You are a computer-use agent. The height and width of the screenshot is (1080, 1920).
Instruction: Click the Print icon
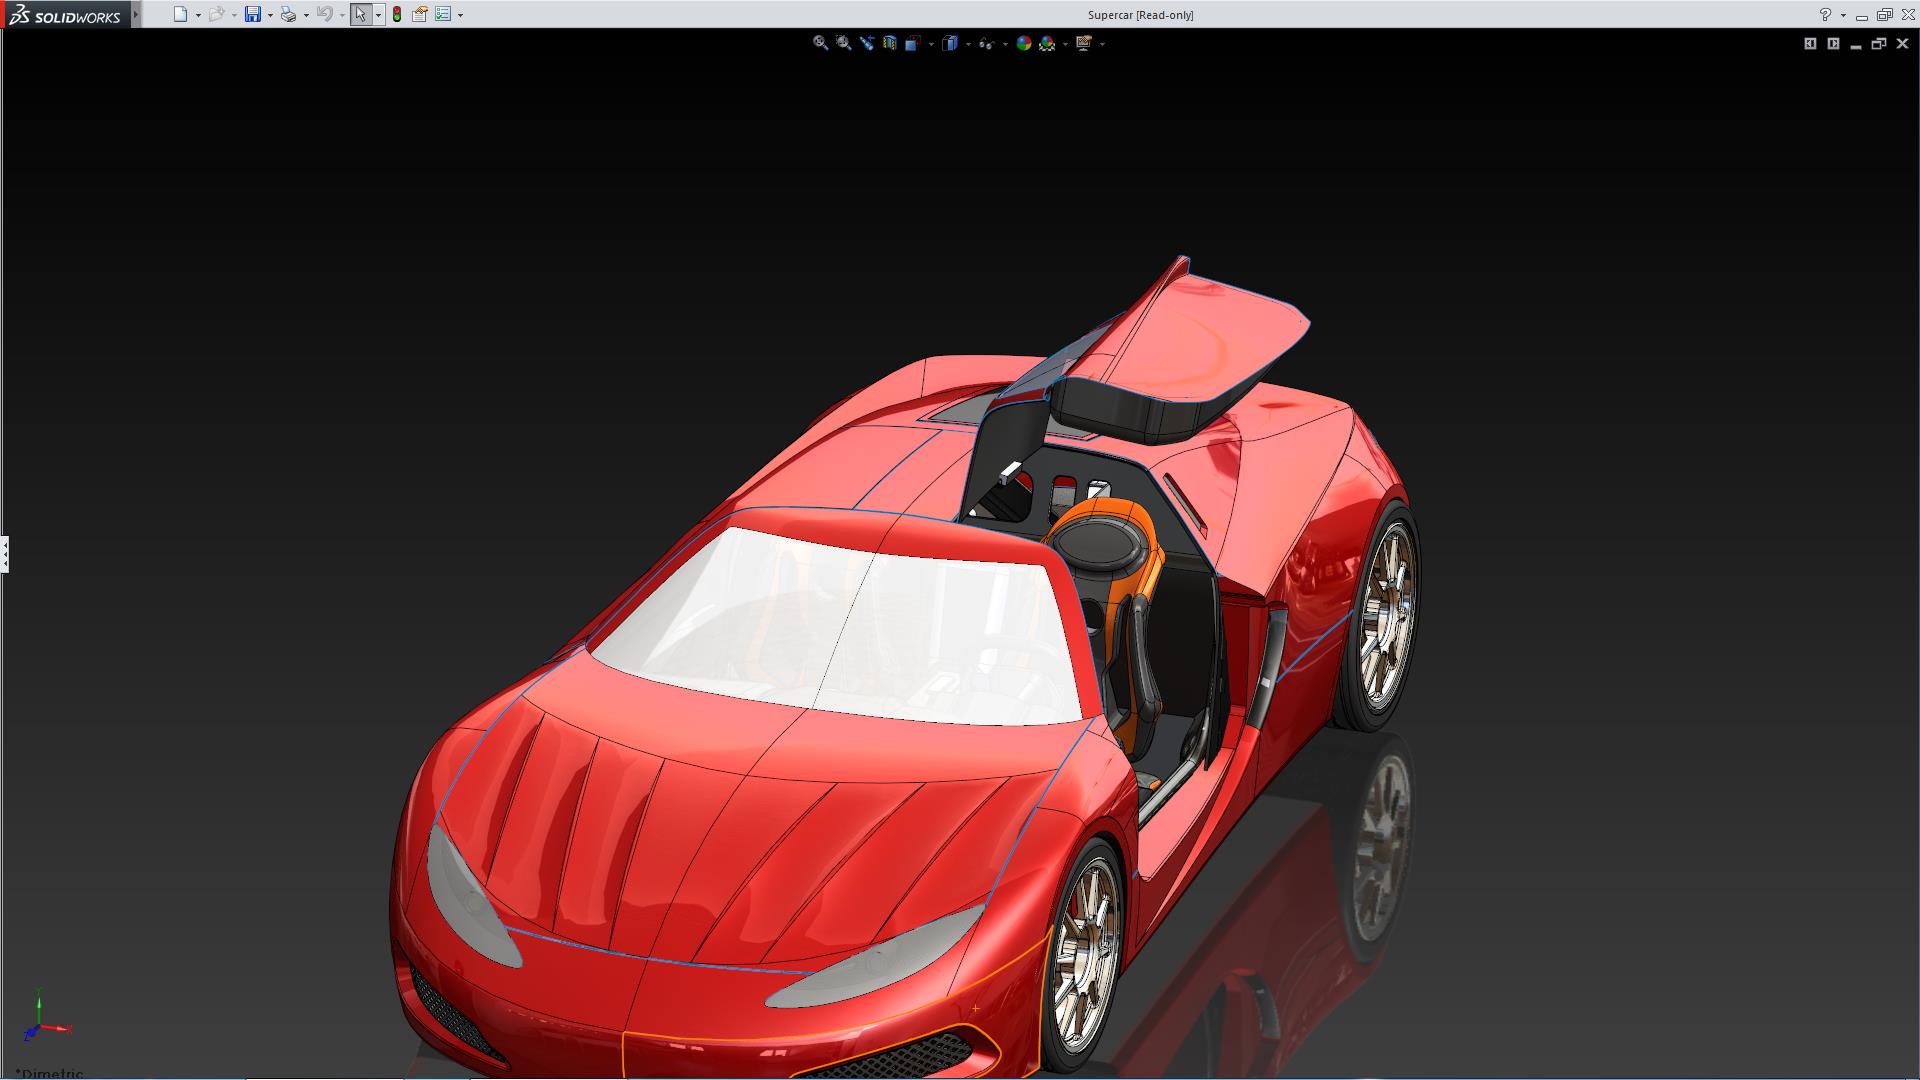pos(288,15)
